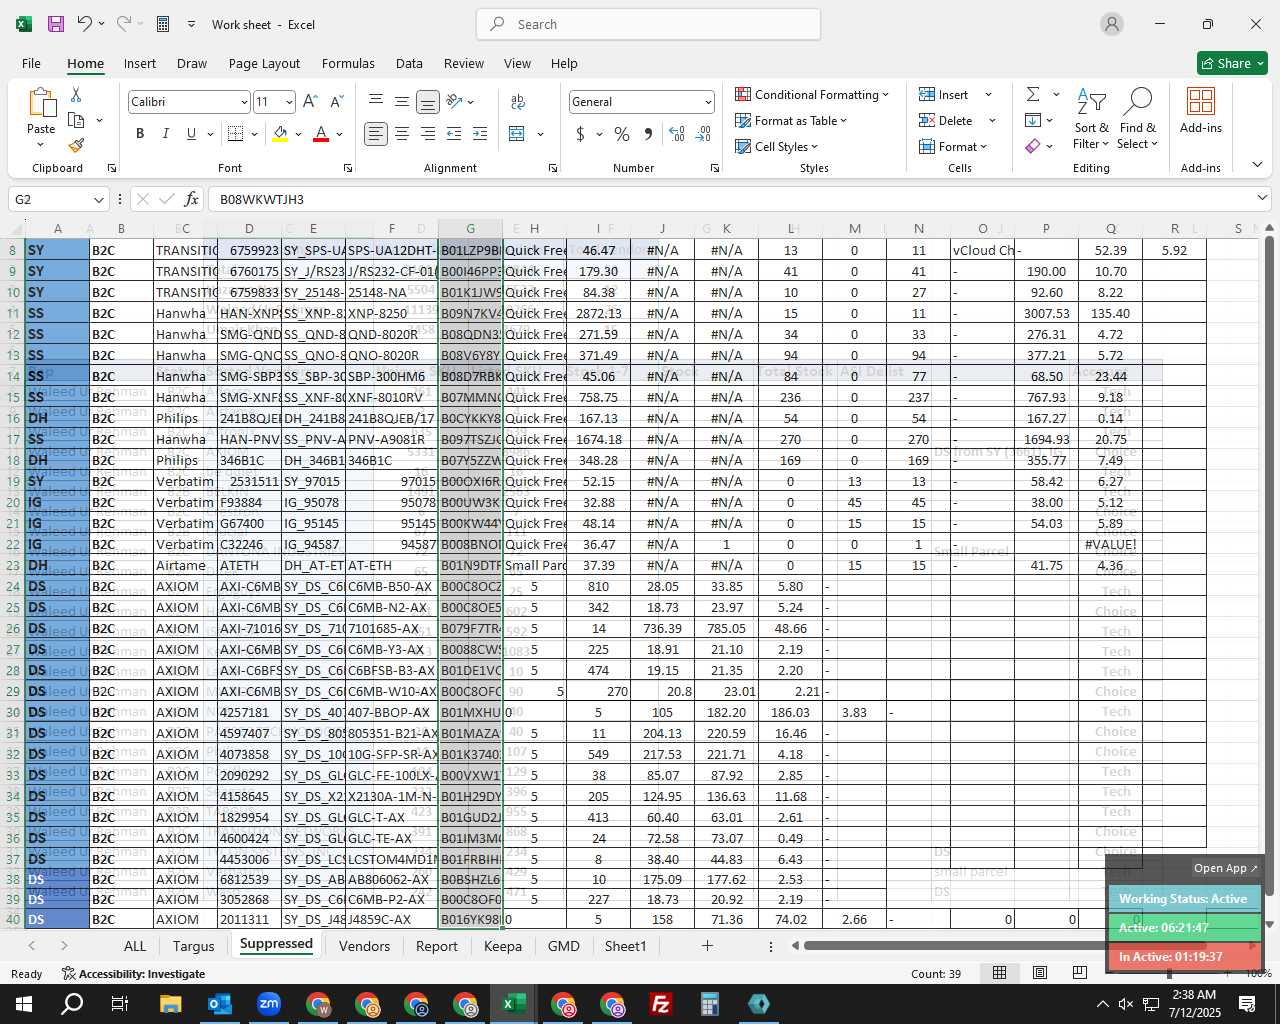The width and height of the screenshot is (1280, 1024).
Task: Toggle Align Left for cell
Action: [x=376, y=134]
